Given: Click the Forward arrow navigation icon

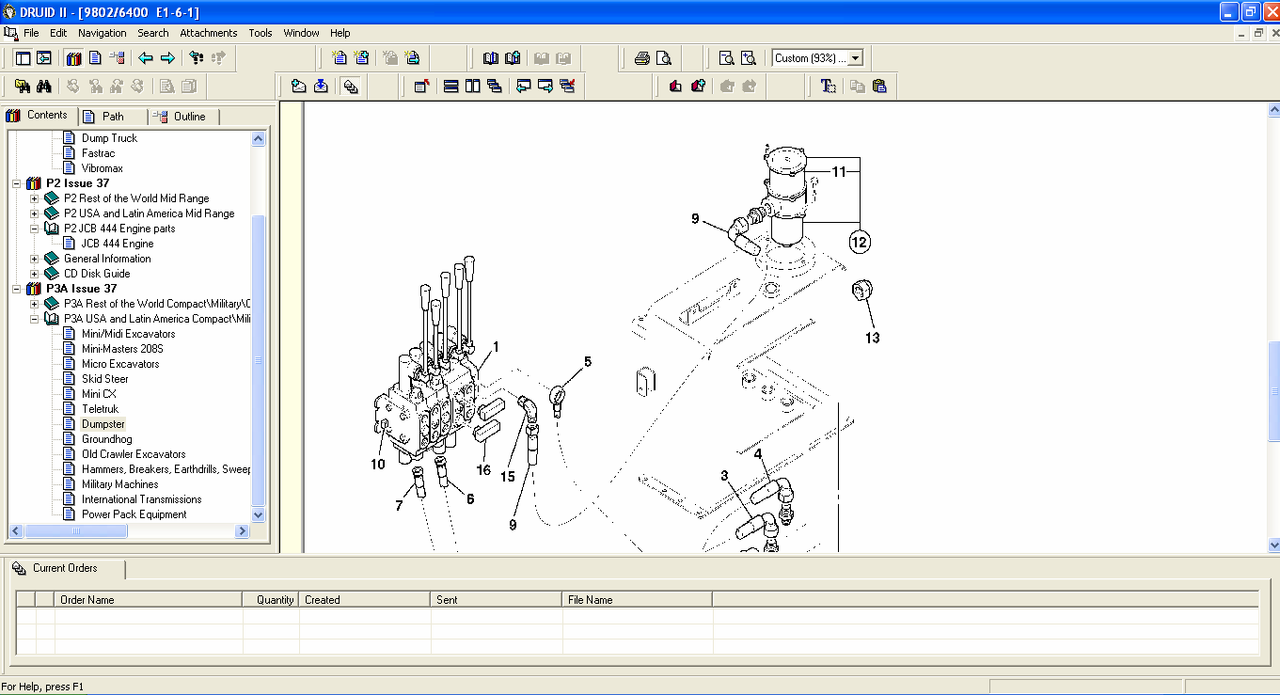Looking at the screenshot, I should point(168,58).
